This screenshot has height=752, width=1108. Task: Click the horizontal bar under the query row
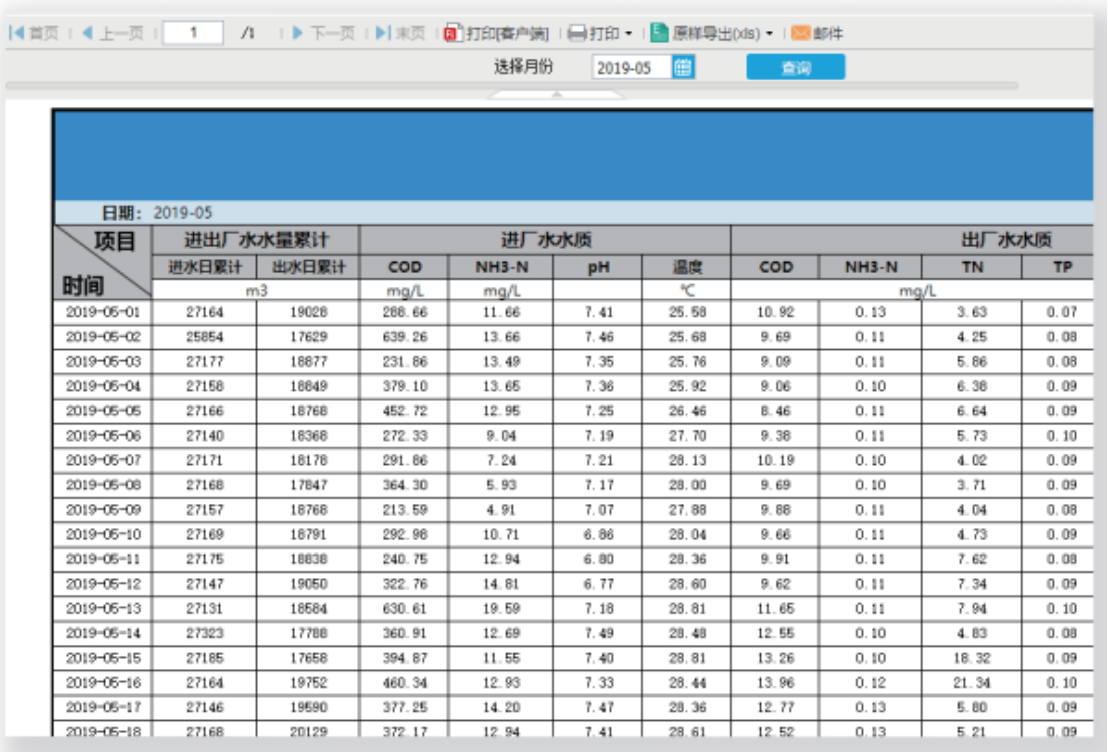[x=512, y=86]
